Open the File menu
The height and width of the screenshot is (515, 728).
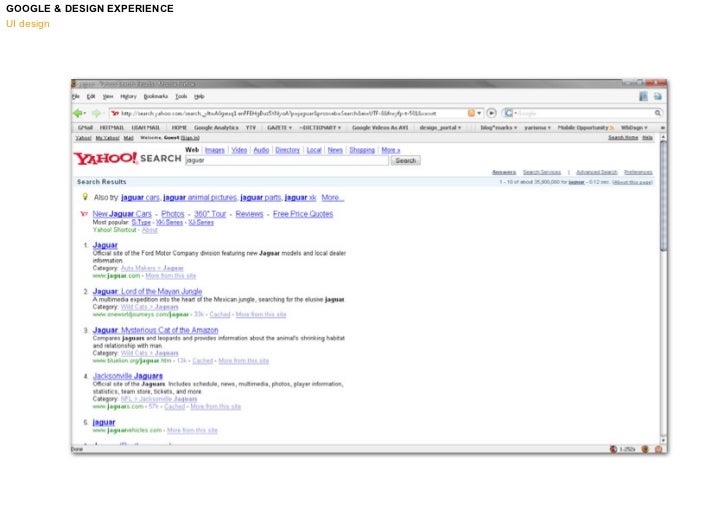click(76, 97)
